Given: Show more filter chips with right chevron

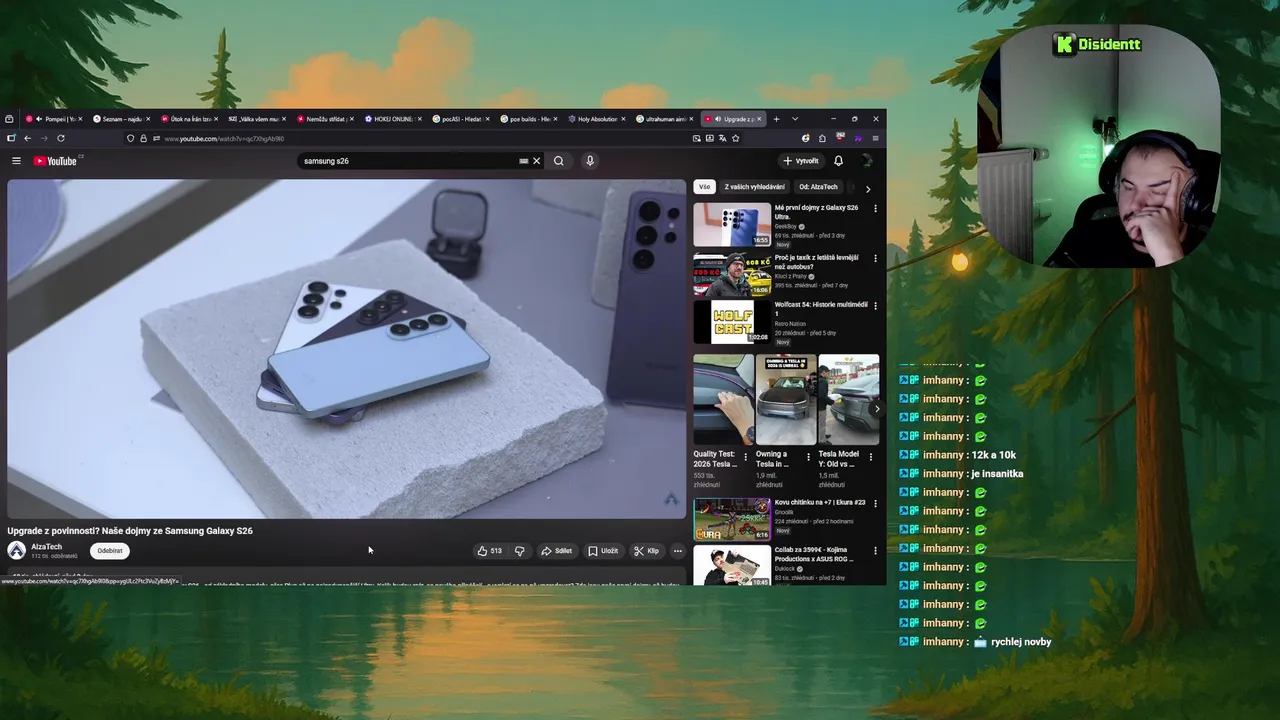Looking at the screenshot, I should [867, 188].
